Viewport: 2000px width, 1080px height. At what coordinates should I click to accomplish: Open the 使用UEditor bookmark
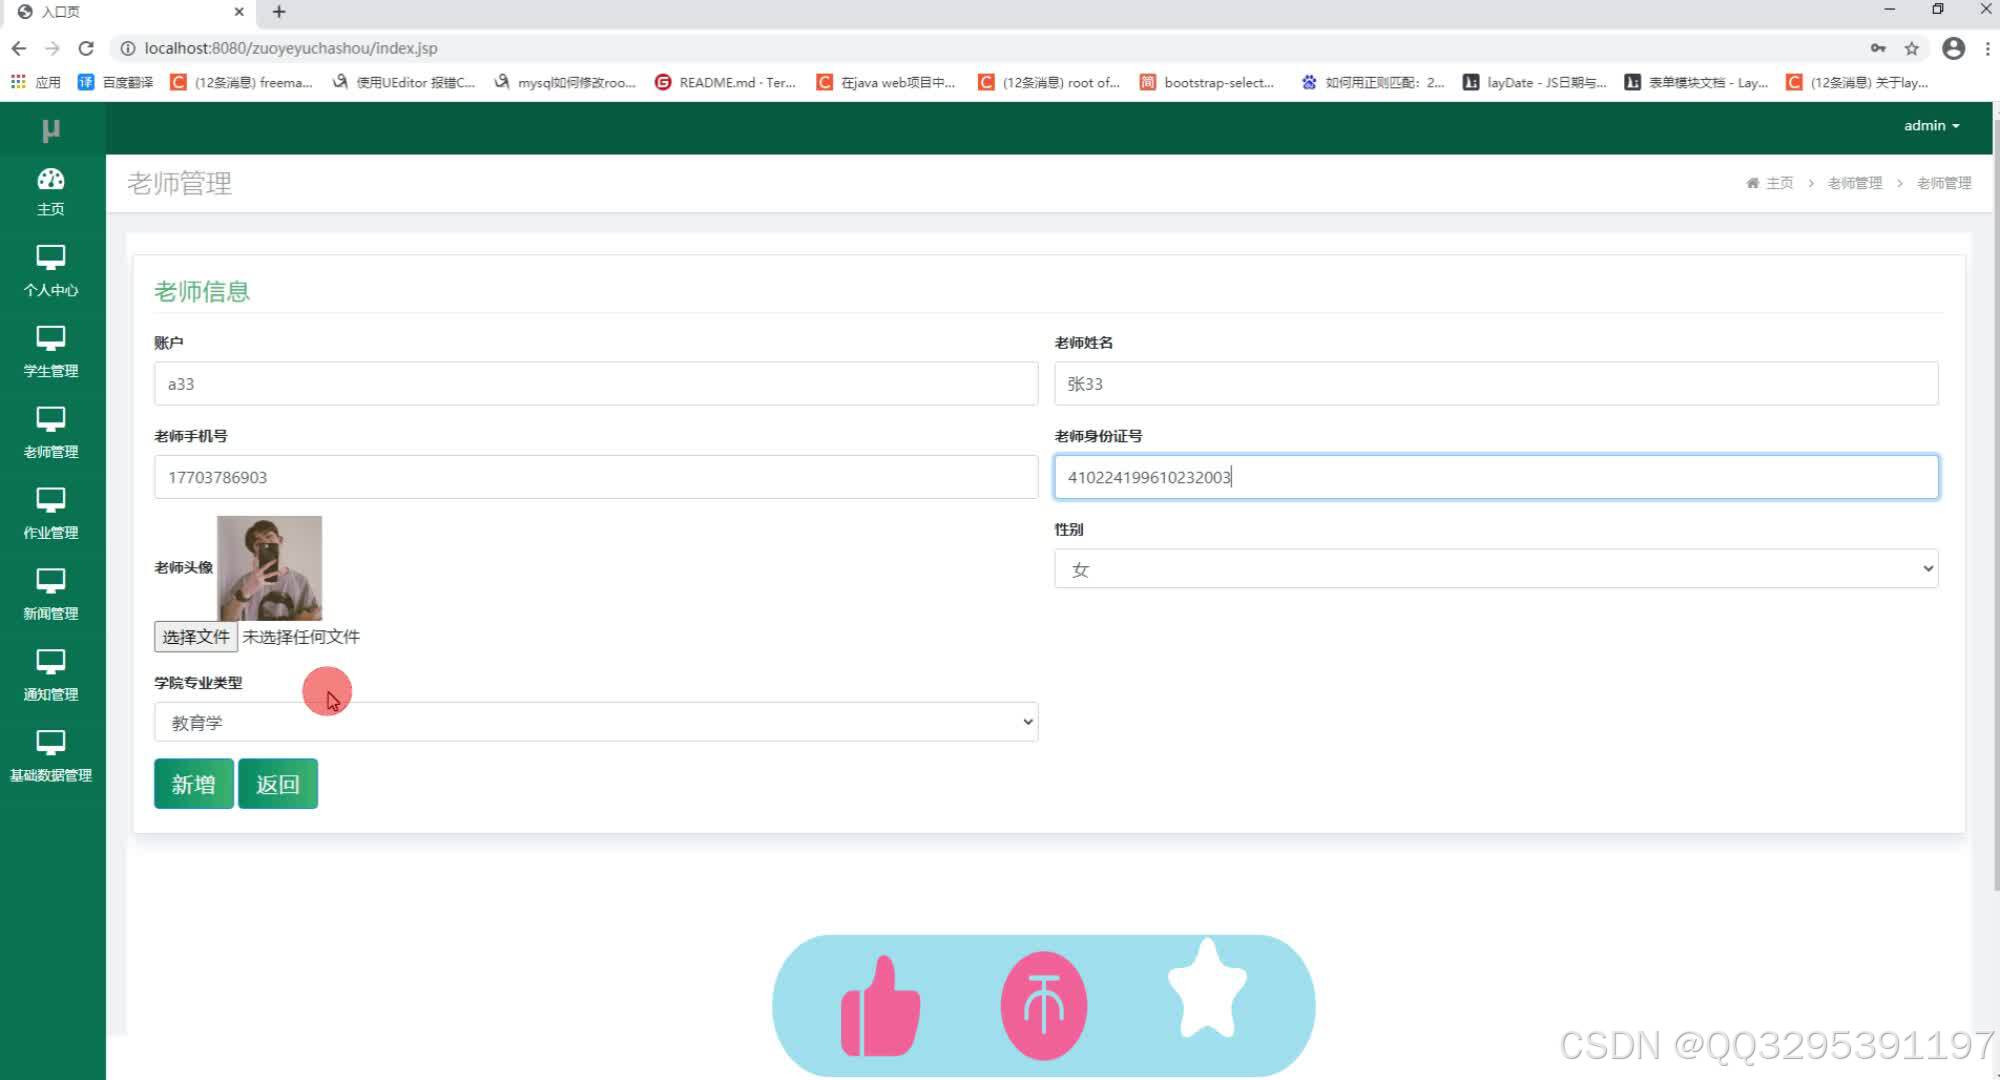pos(404,82)
